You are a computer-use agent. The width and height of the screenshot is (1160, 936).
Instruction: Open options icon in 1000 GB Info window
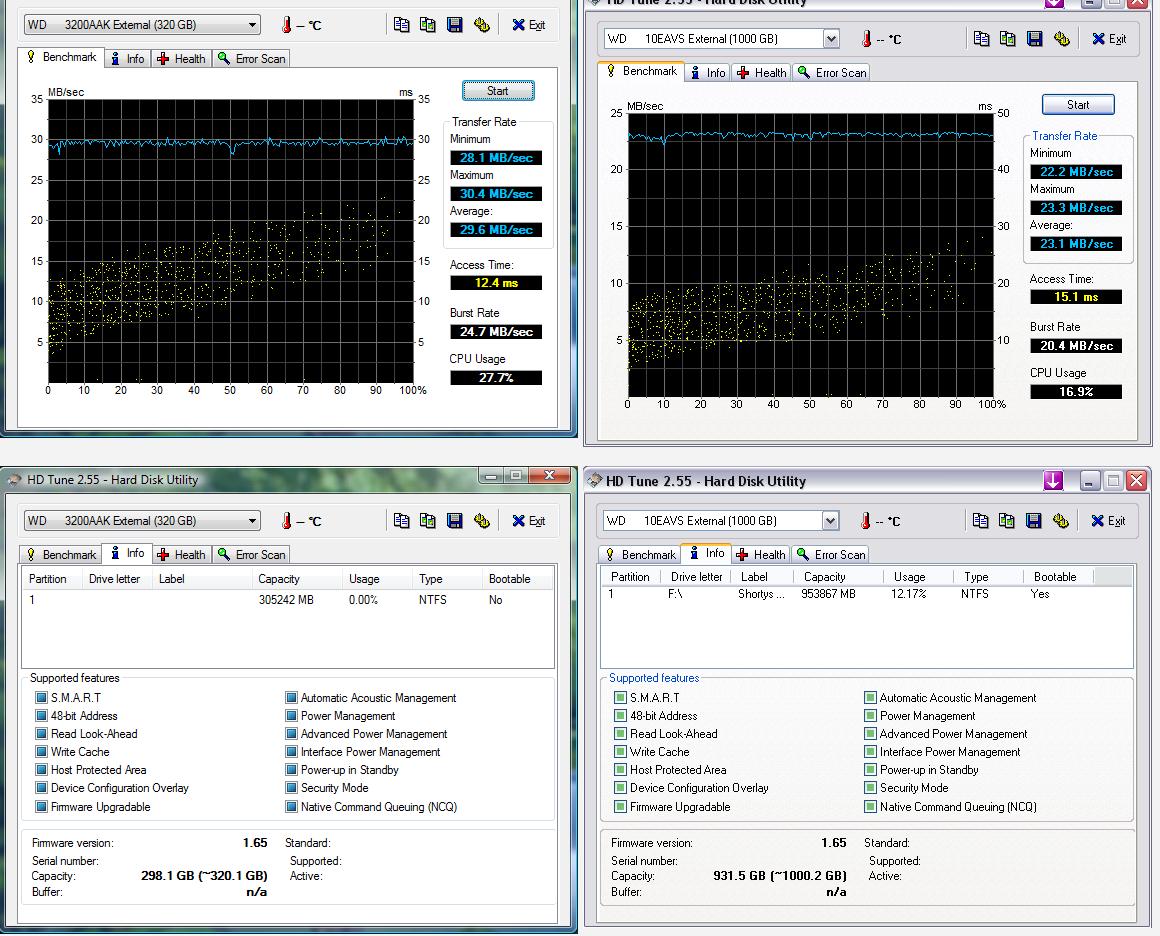(x=1060, y=521)
